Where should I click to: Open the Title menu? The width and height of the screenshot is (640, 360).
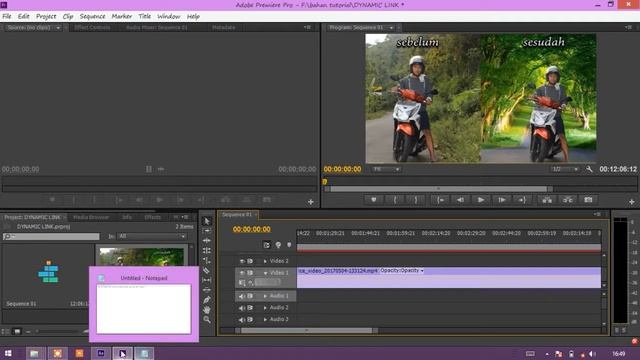144,16
